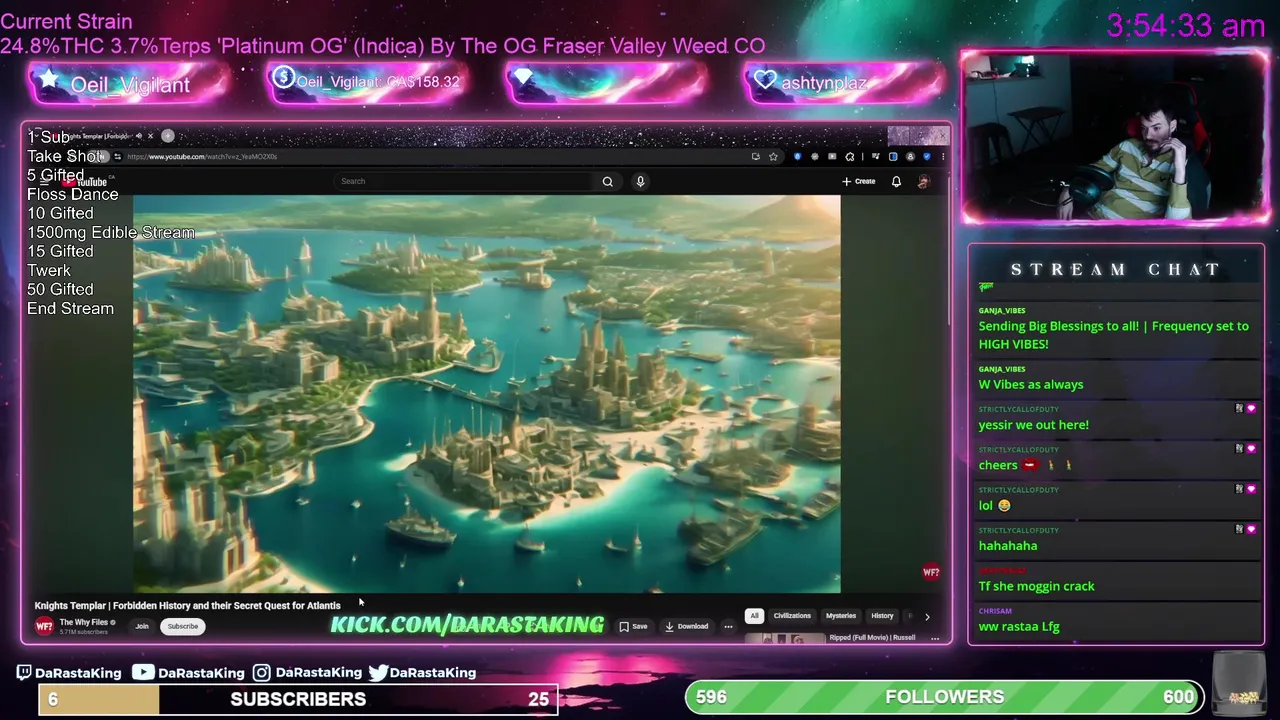Viewport: 1280px width, 720px height.
Task: Click 'ww rastaa Lfg' chat message
Action: (1019, 627)
